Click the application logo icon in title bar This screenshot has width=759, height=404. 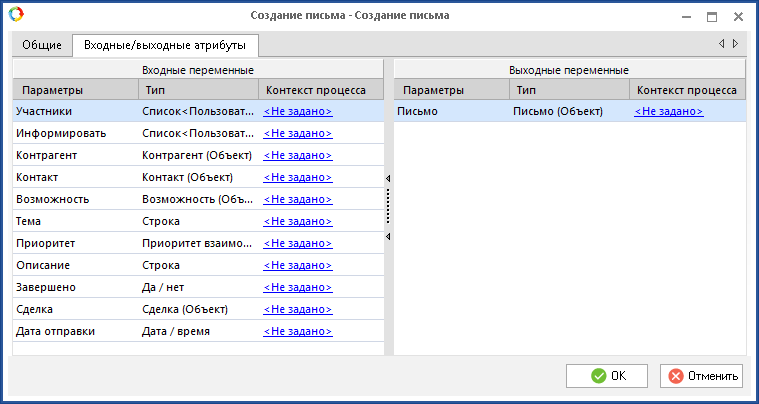14,15
